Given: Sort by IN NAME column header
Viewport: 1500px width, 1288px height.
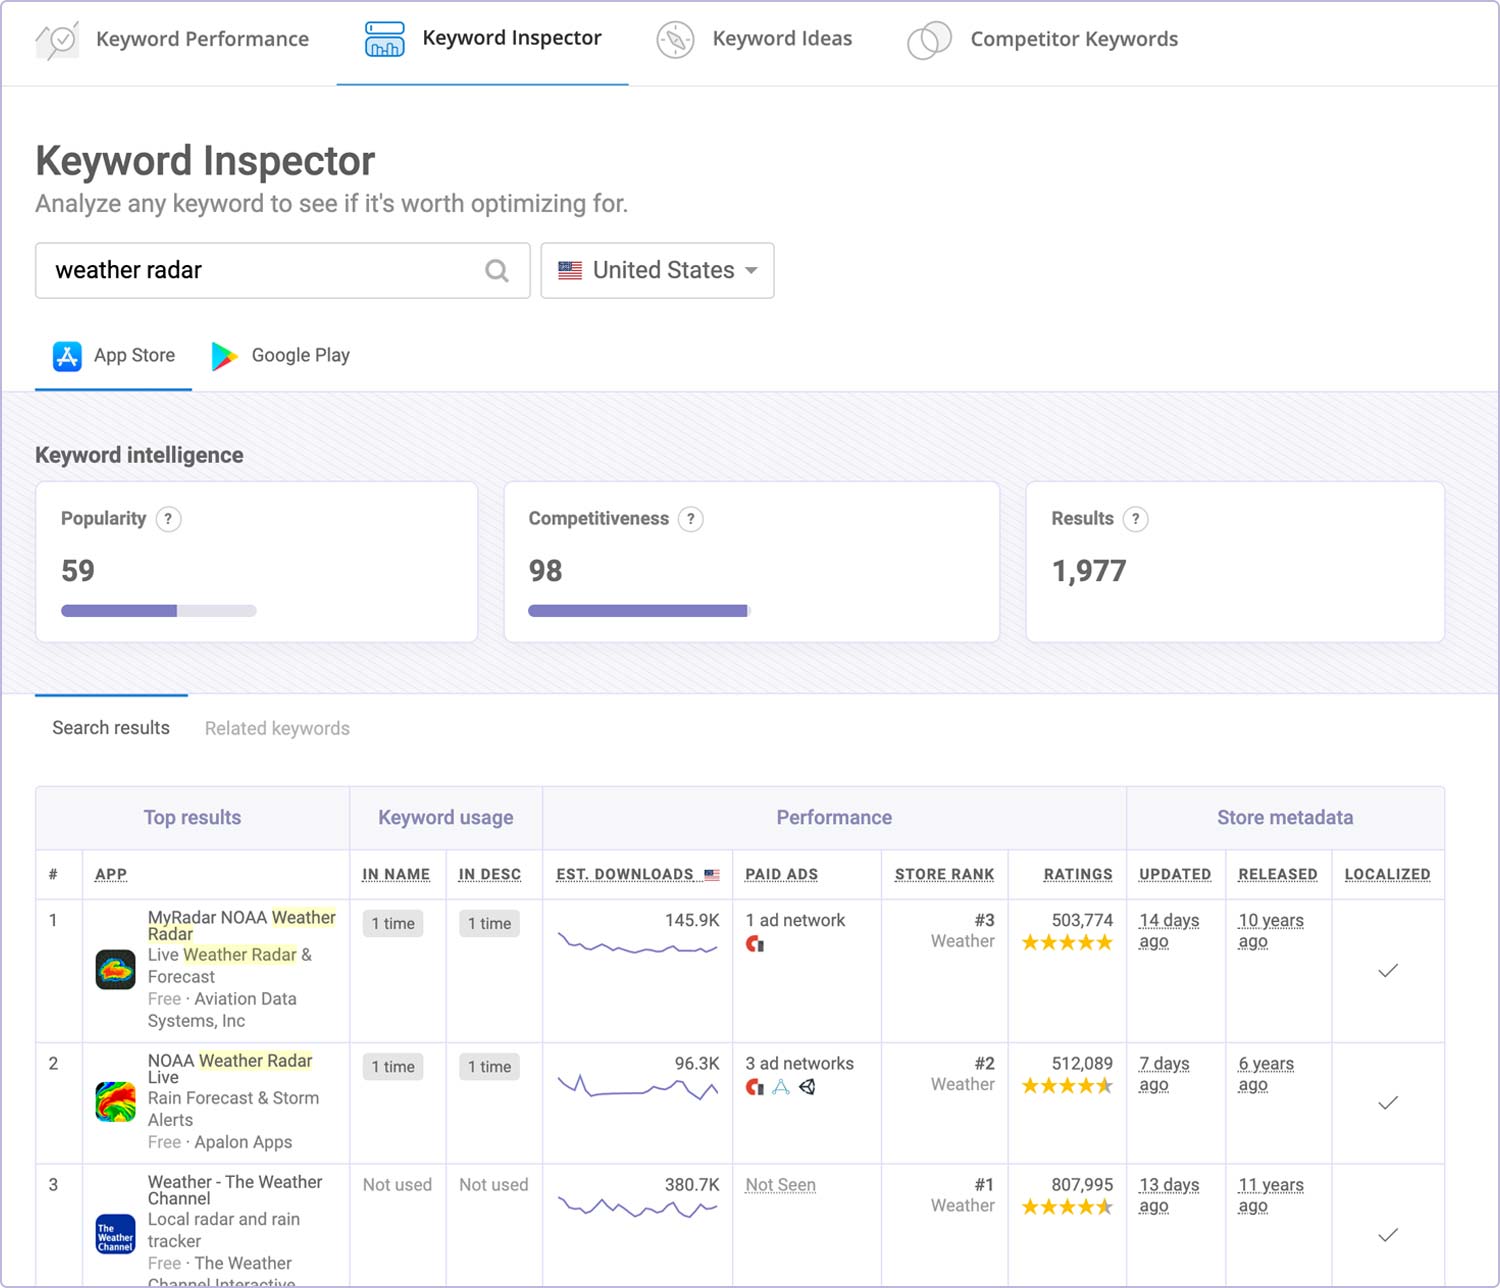Looking at the screenshot, I should 396,875.
